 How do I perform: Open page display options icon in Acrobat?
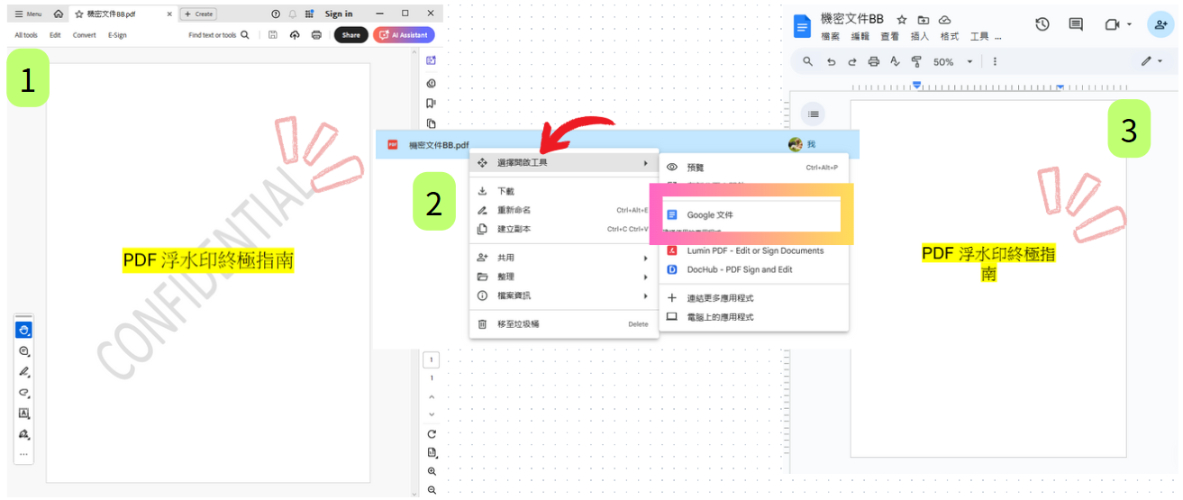tap(432, 453)
